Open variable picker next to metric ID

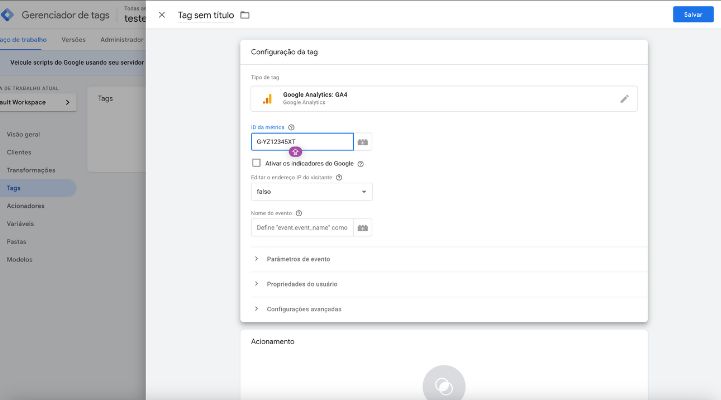click(363, 142)
